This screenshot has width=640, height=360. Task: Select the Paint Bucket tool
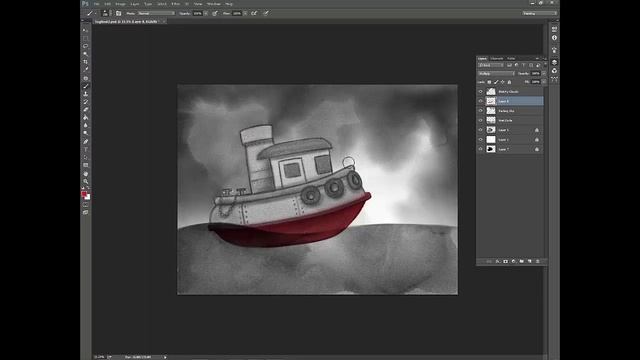(85, 118)
